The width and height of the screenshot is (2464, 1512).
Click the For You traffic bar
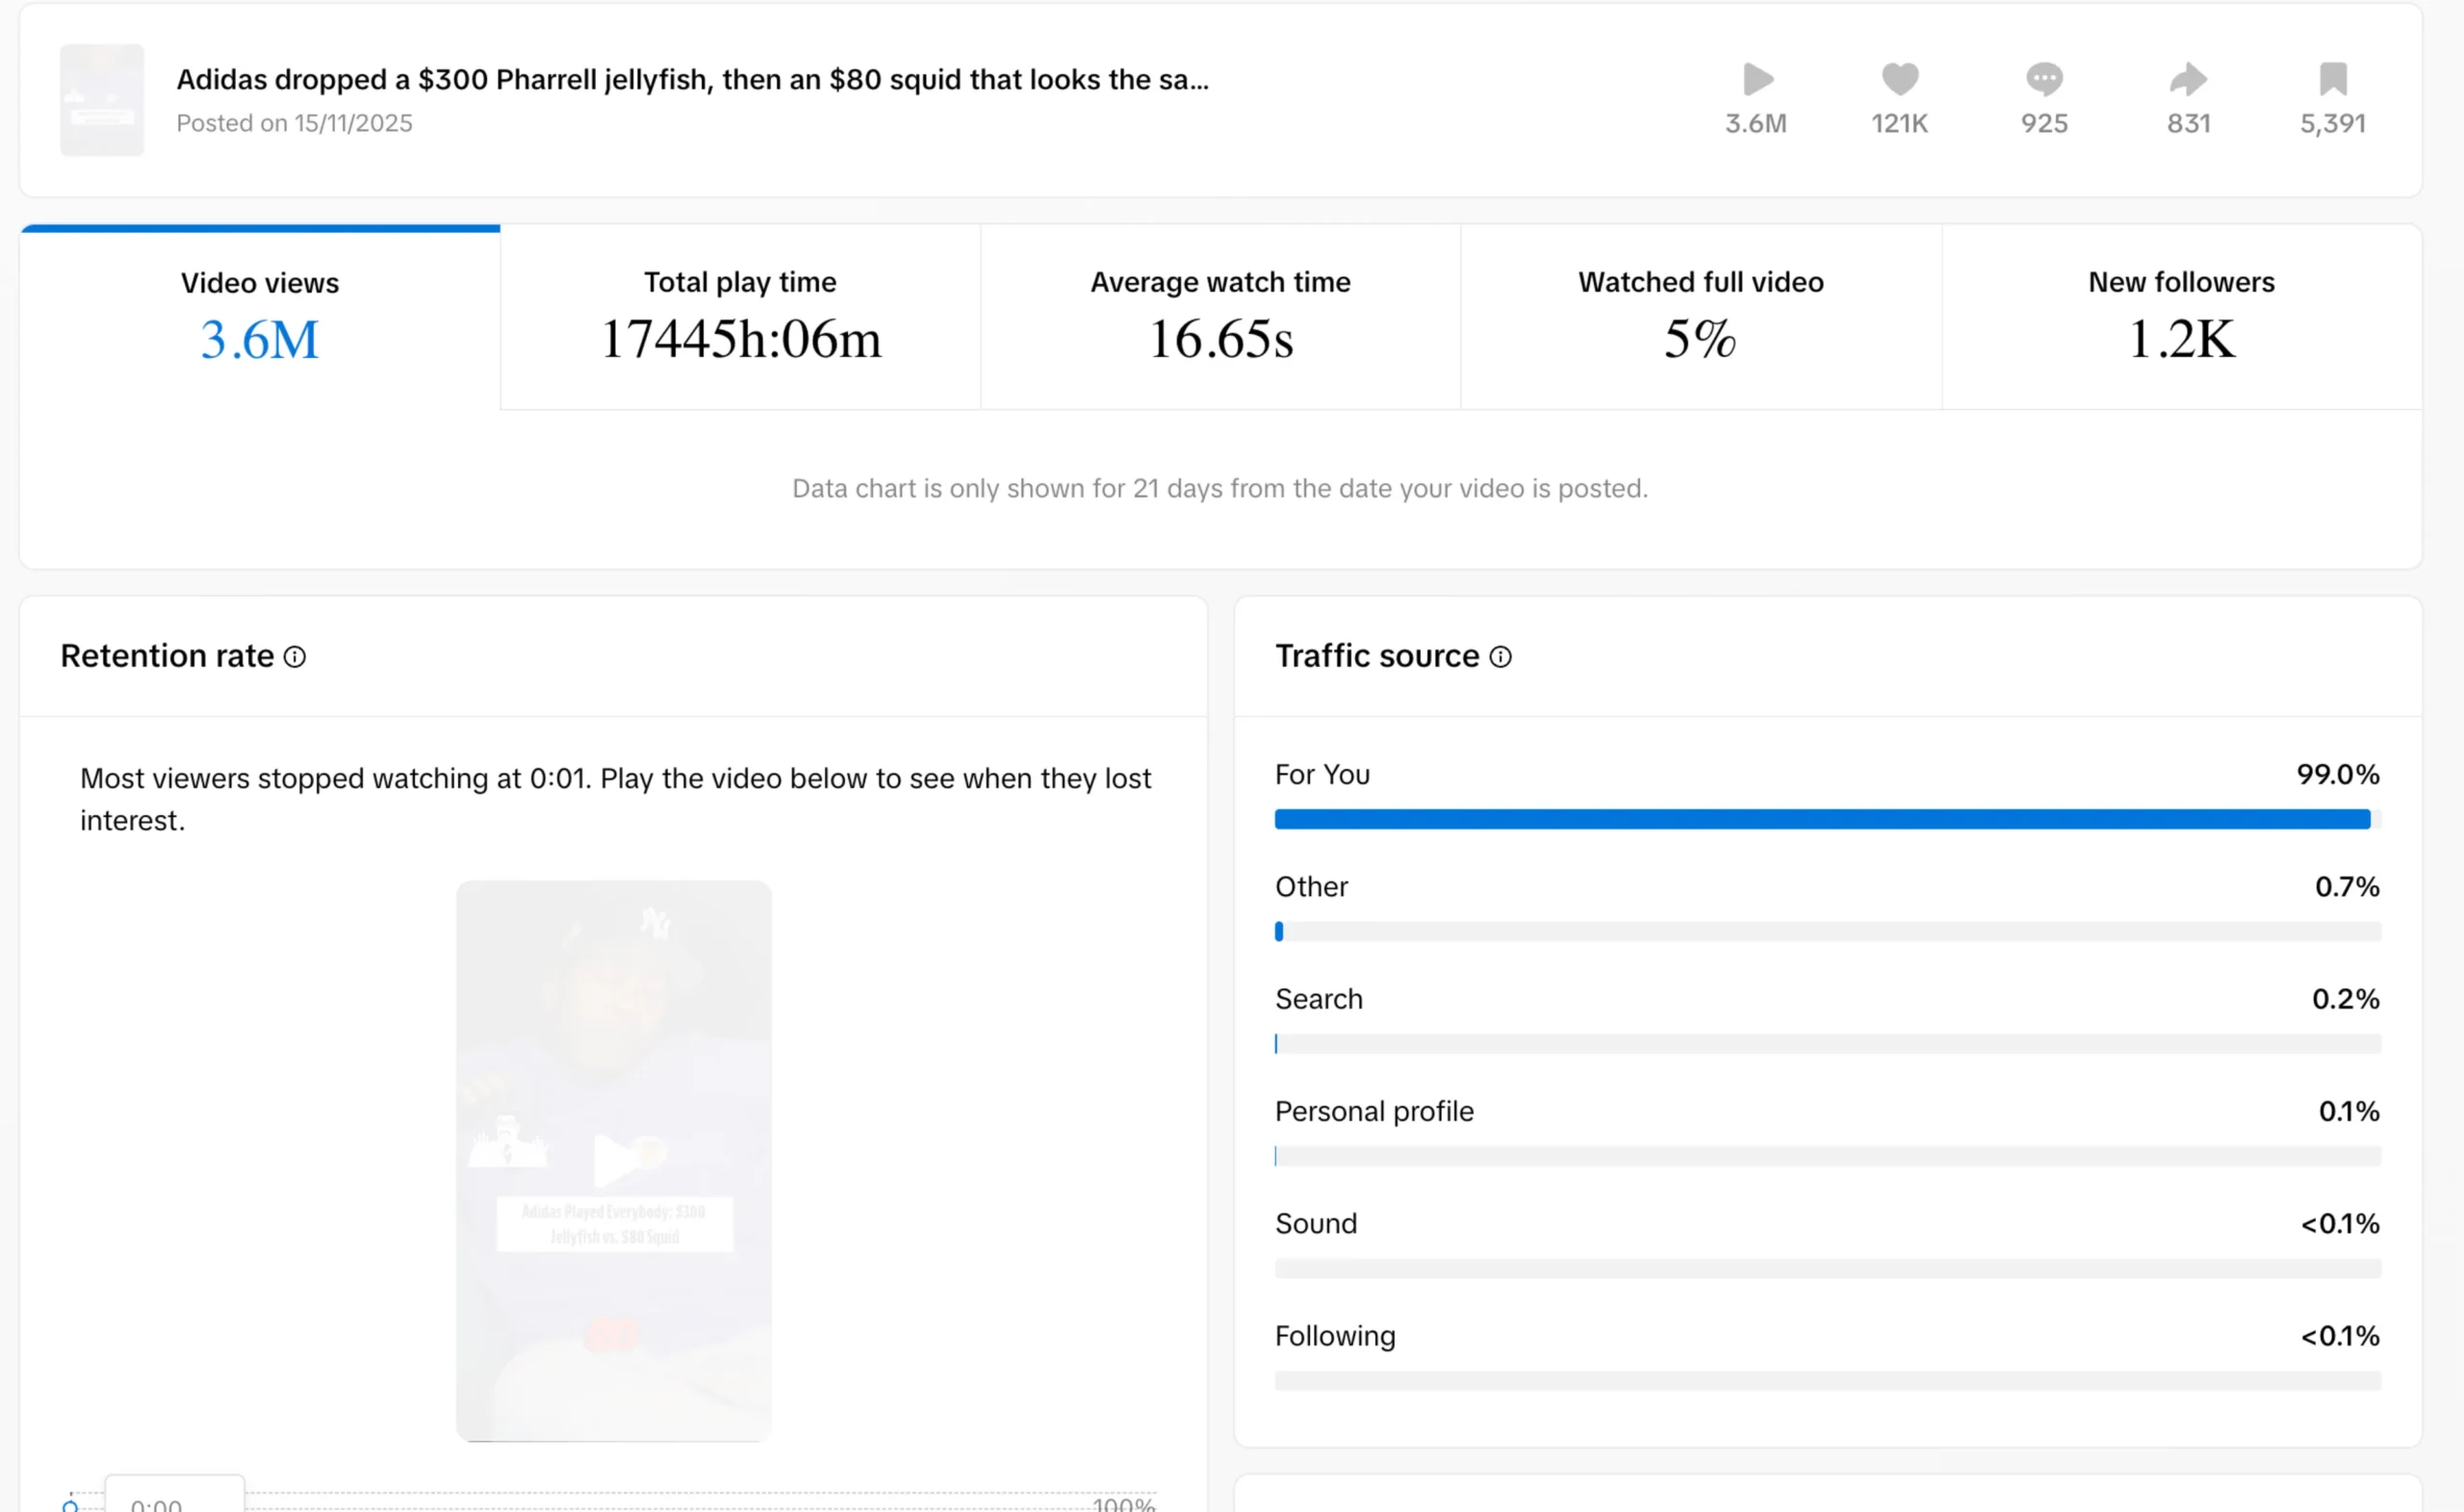coord(1827,820)
